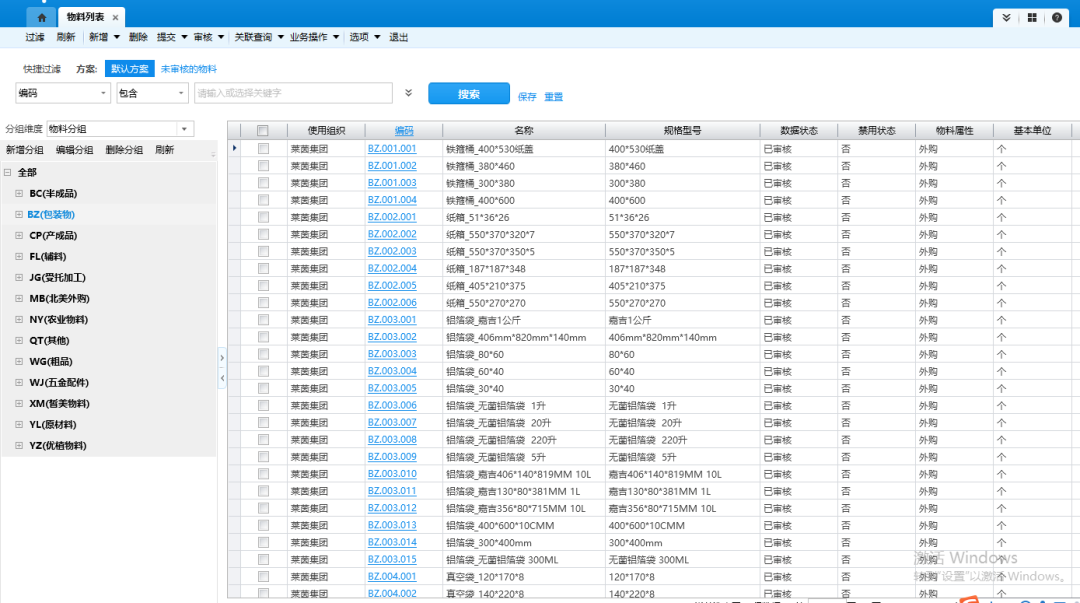This screenshot has width=1080, height=603.
Task: Select the YZ(优植物料) group
Action: pyautogui.click(x=58, y=446)
